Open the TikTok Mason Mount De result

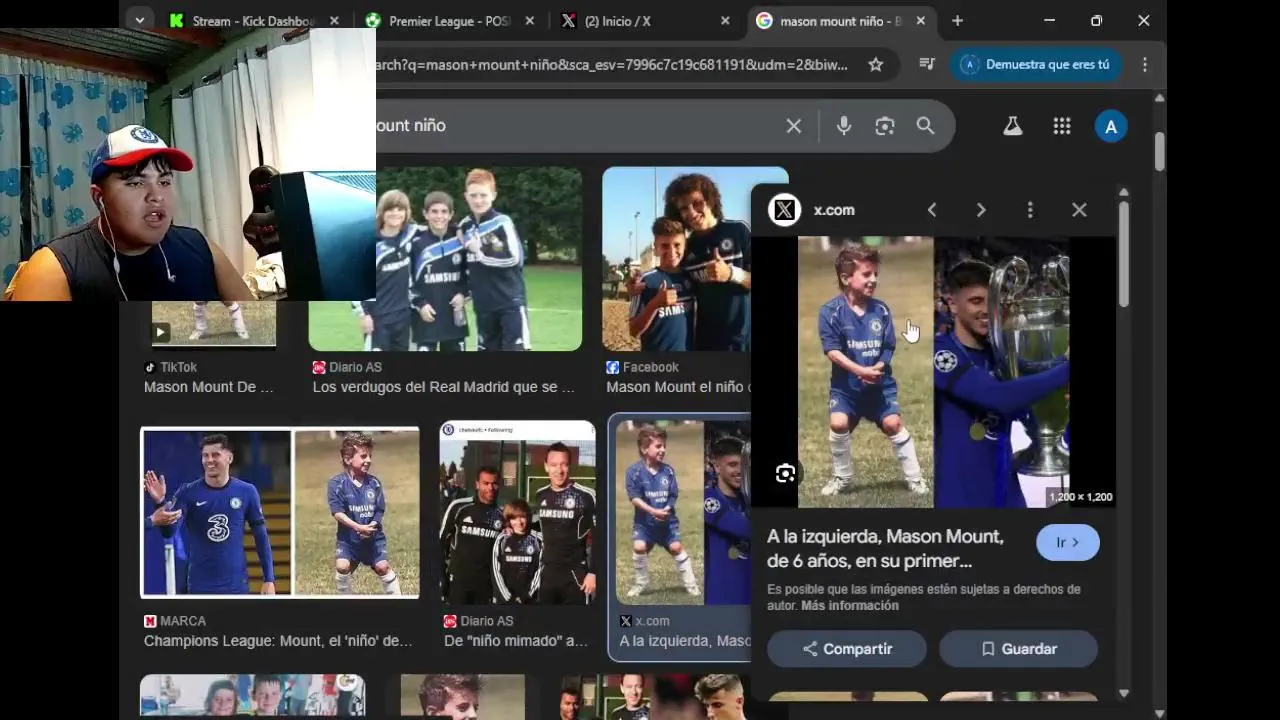208,387
